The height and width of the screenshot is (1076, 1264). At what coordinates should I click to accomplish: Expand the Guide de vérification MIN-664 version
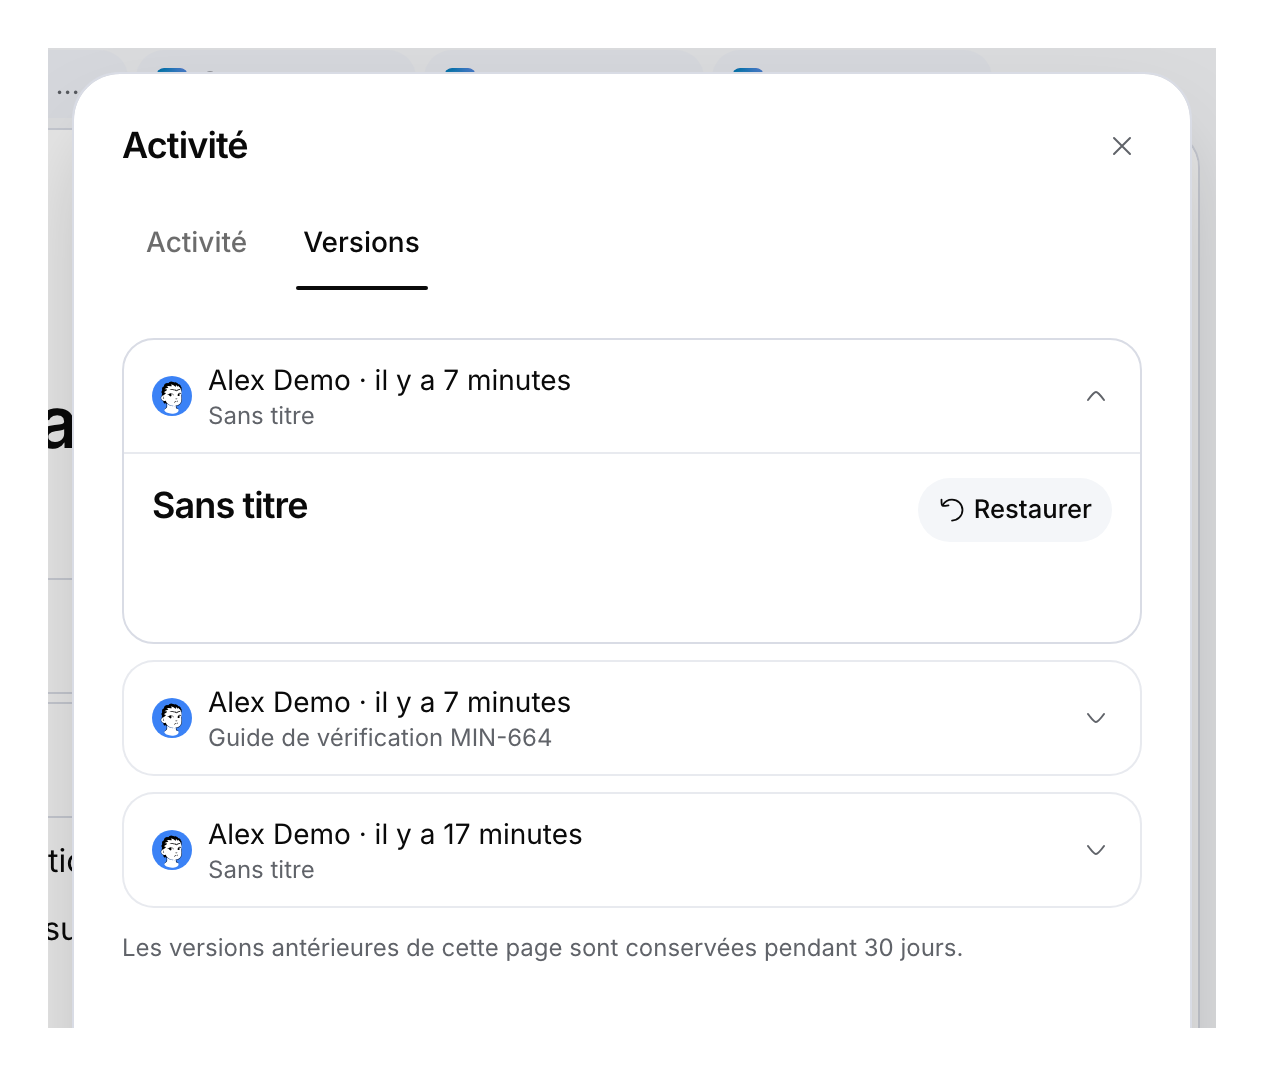point(1096,718)
